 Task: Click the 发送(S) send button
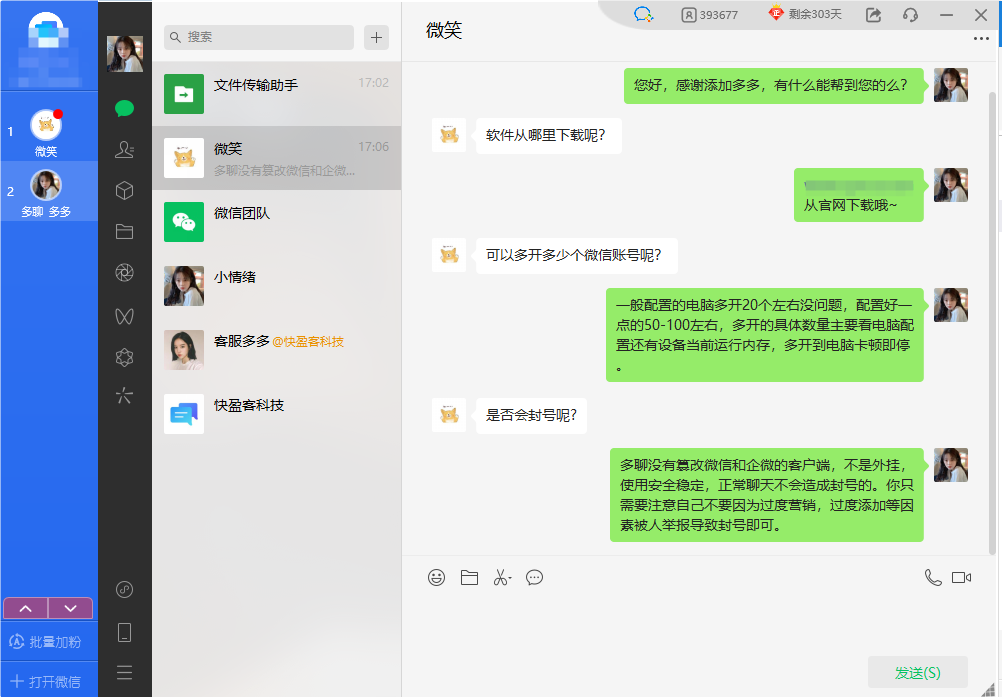(x=918, y=673)
